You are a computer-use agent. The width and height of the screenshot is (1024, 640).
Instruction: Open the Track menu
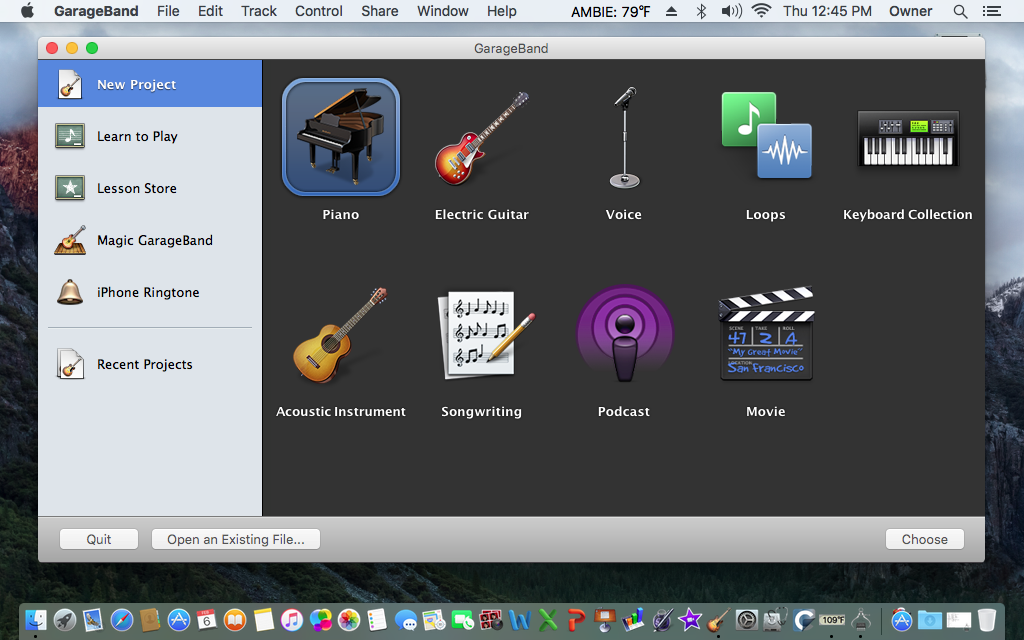pyautogui.click(x=259, y=11)
